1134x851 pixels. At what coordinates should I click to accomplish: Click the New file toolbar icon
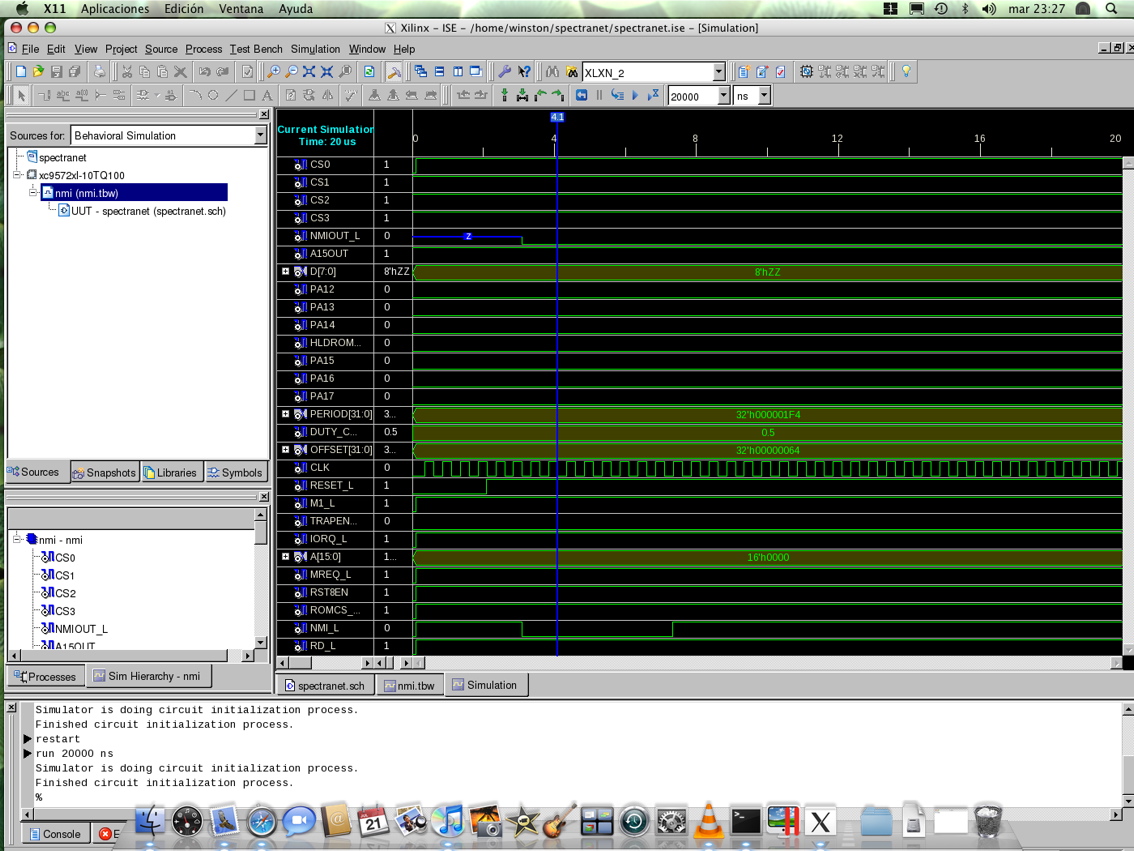[x=21, y=72]
